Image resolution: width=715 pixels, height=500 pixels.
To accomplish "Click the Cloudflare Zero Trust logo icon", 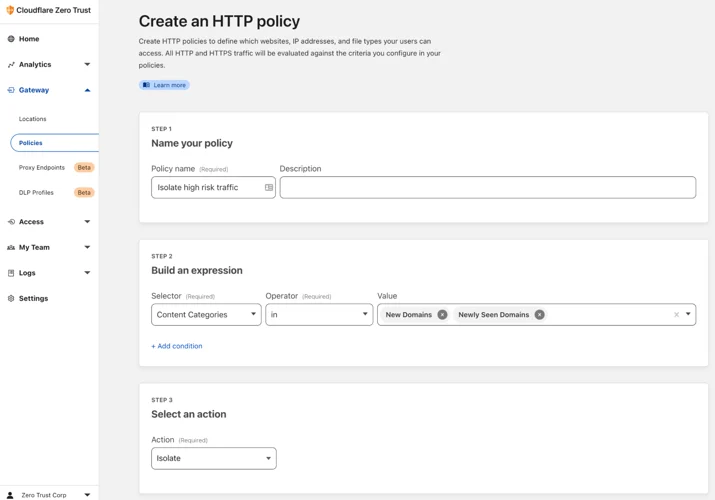I will [10, 10].
